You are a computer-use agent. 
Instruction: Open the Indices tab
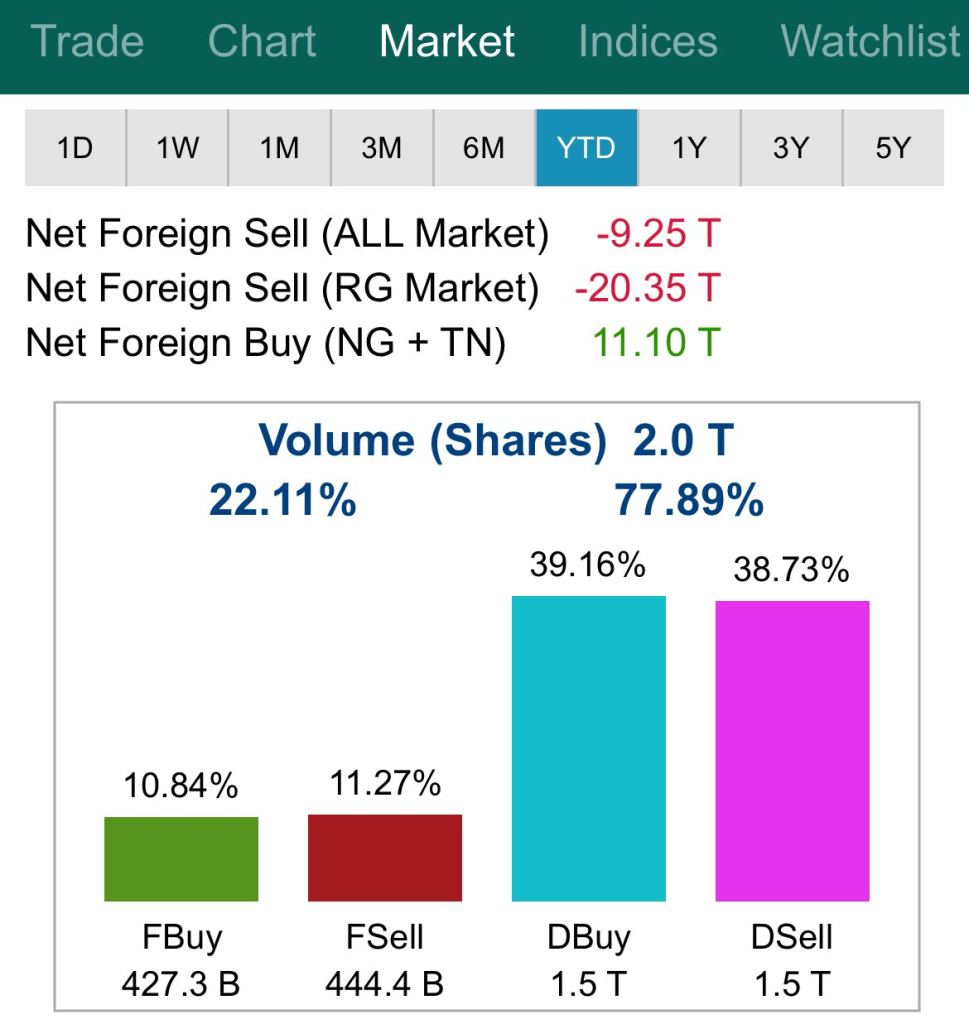tap(647, 42)
